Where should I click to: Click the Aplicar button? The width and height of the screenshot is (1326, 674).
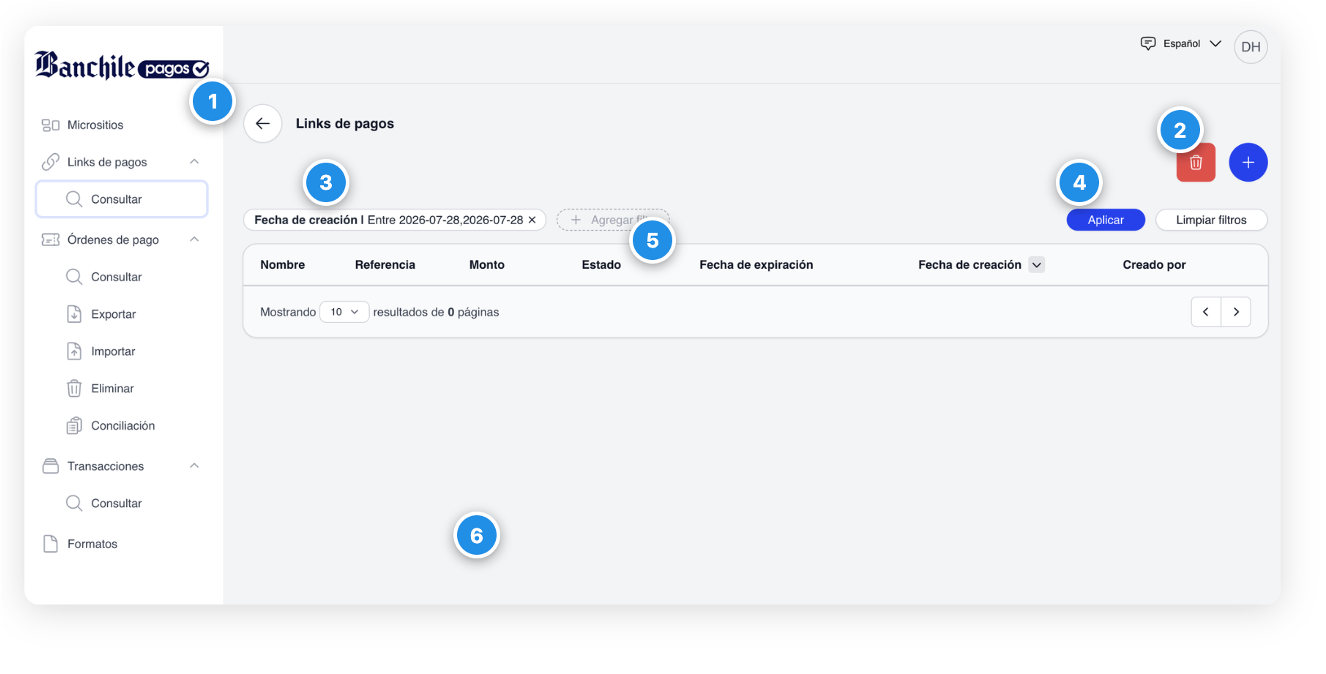[x=1106, y=220]
